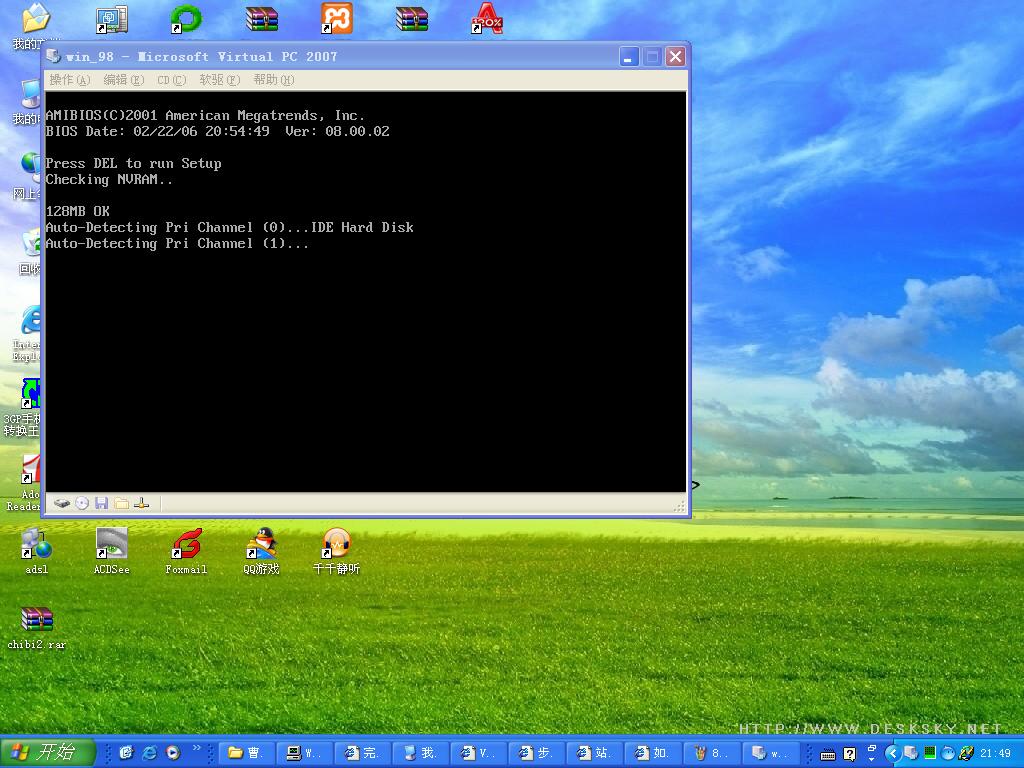This screenshot has width=1024, height=768.
Task: Open the 操作(A) Action menu
Action: point(69,80)
